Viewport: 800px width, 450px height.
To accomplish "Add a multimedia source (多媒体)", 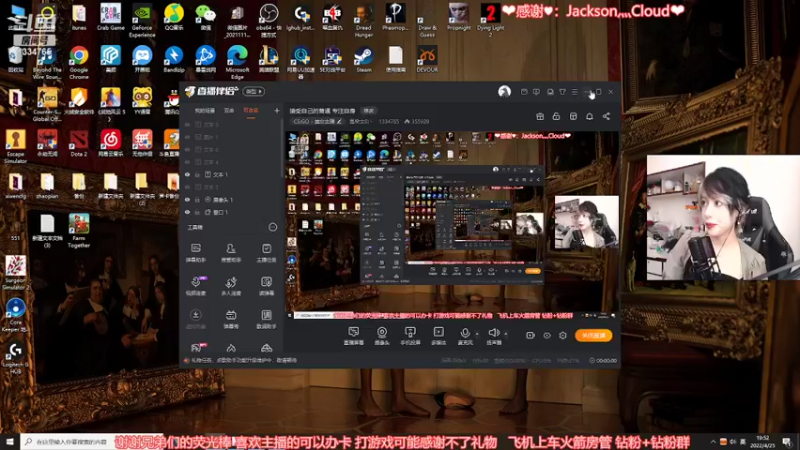I will (438, 336).
